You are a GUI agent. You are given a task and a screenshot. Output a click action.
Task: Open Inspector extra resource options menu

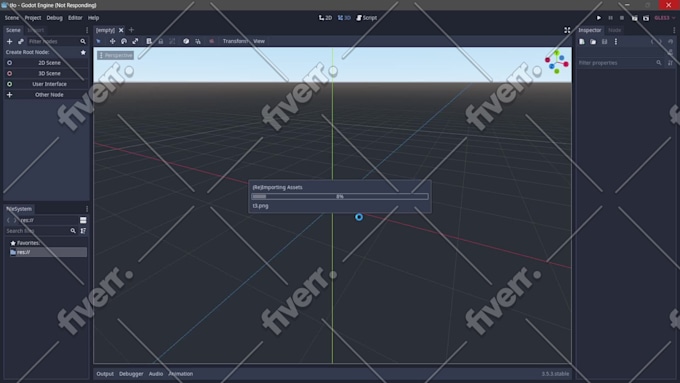(x=616, y=42)
